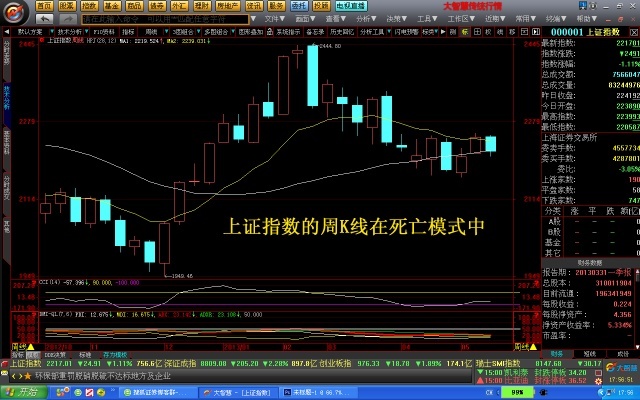Click the left-arrow collapse icon on the toolbar
Screen dimensions: 640x400
[x=7, y=32]
